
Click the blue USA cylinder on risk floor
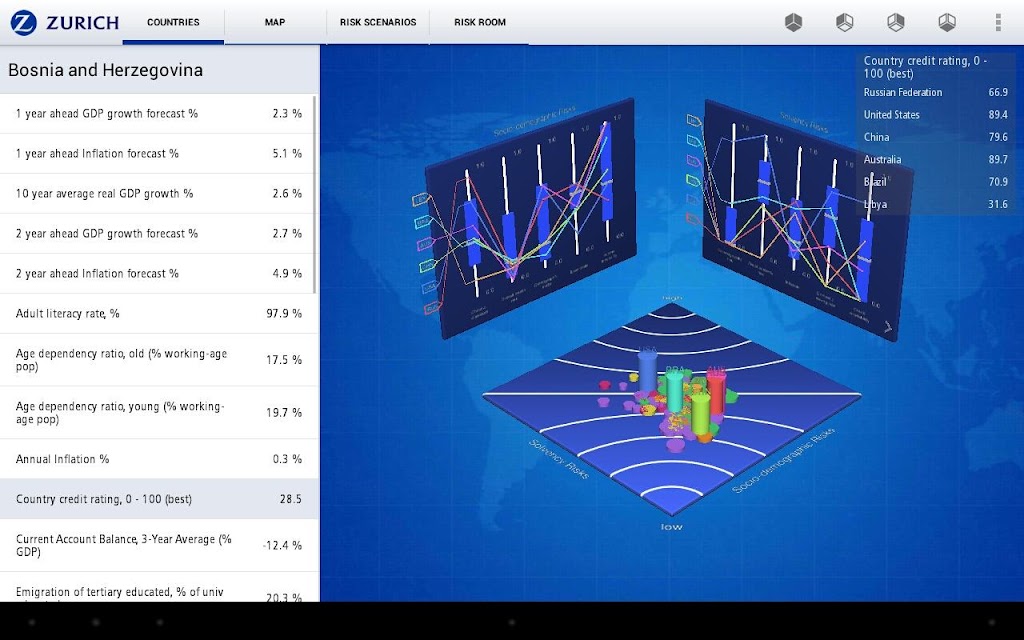(x=647, y=371)
